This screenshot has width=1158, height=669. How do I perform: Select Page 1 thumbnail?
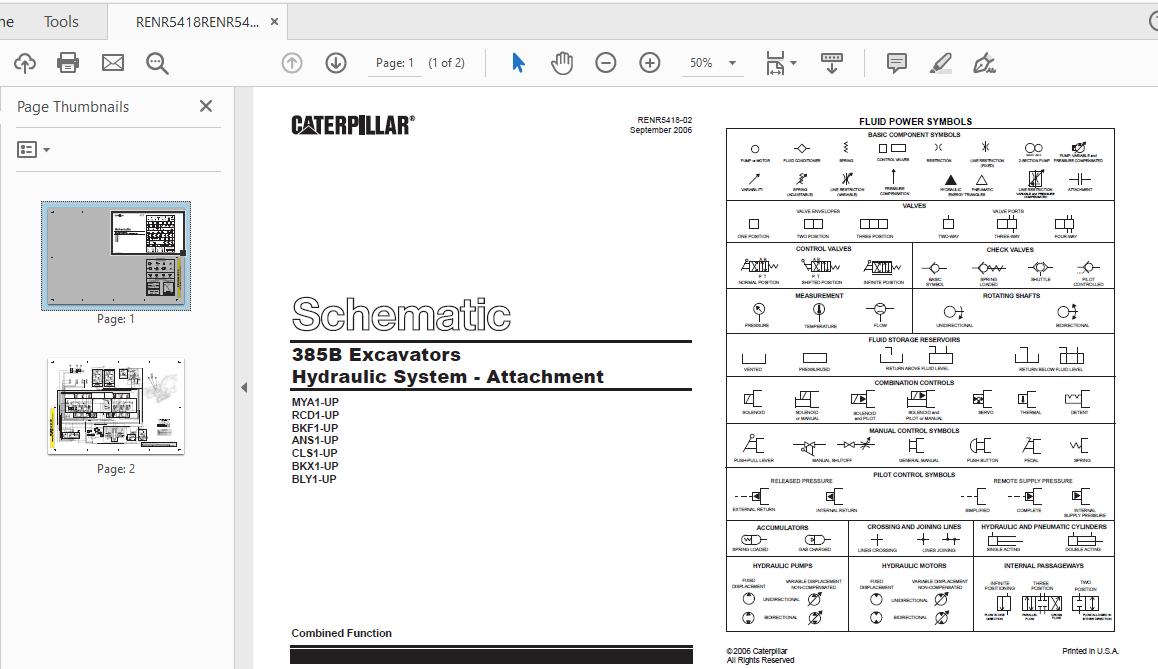[x=116, y=255]
